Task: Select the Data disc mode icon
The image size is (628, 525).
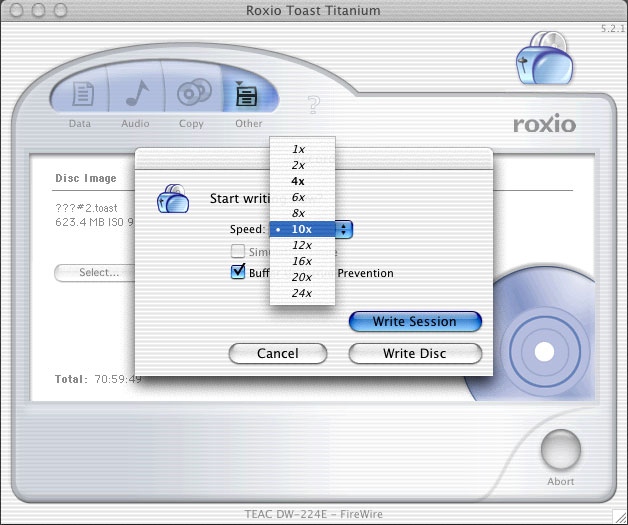Action: tap(83, 94)
